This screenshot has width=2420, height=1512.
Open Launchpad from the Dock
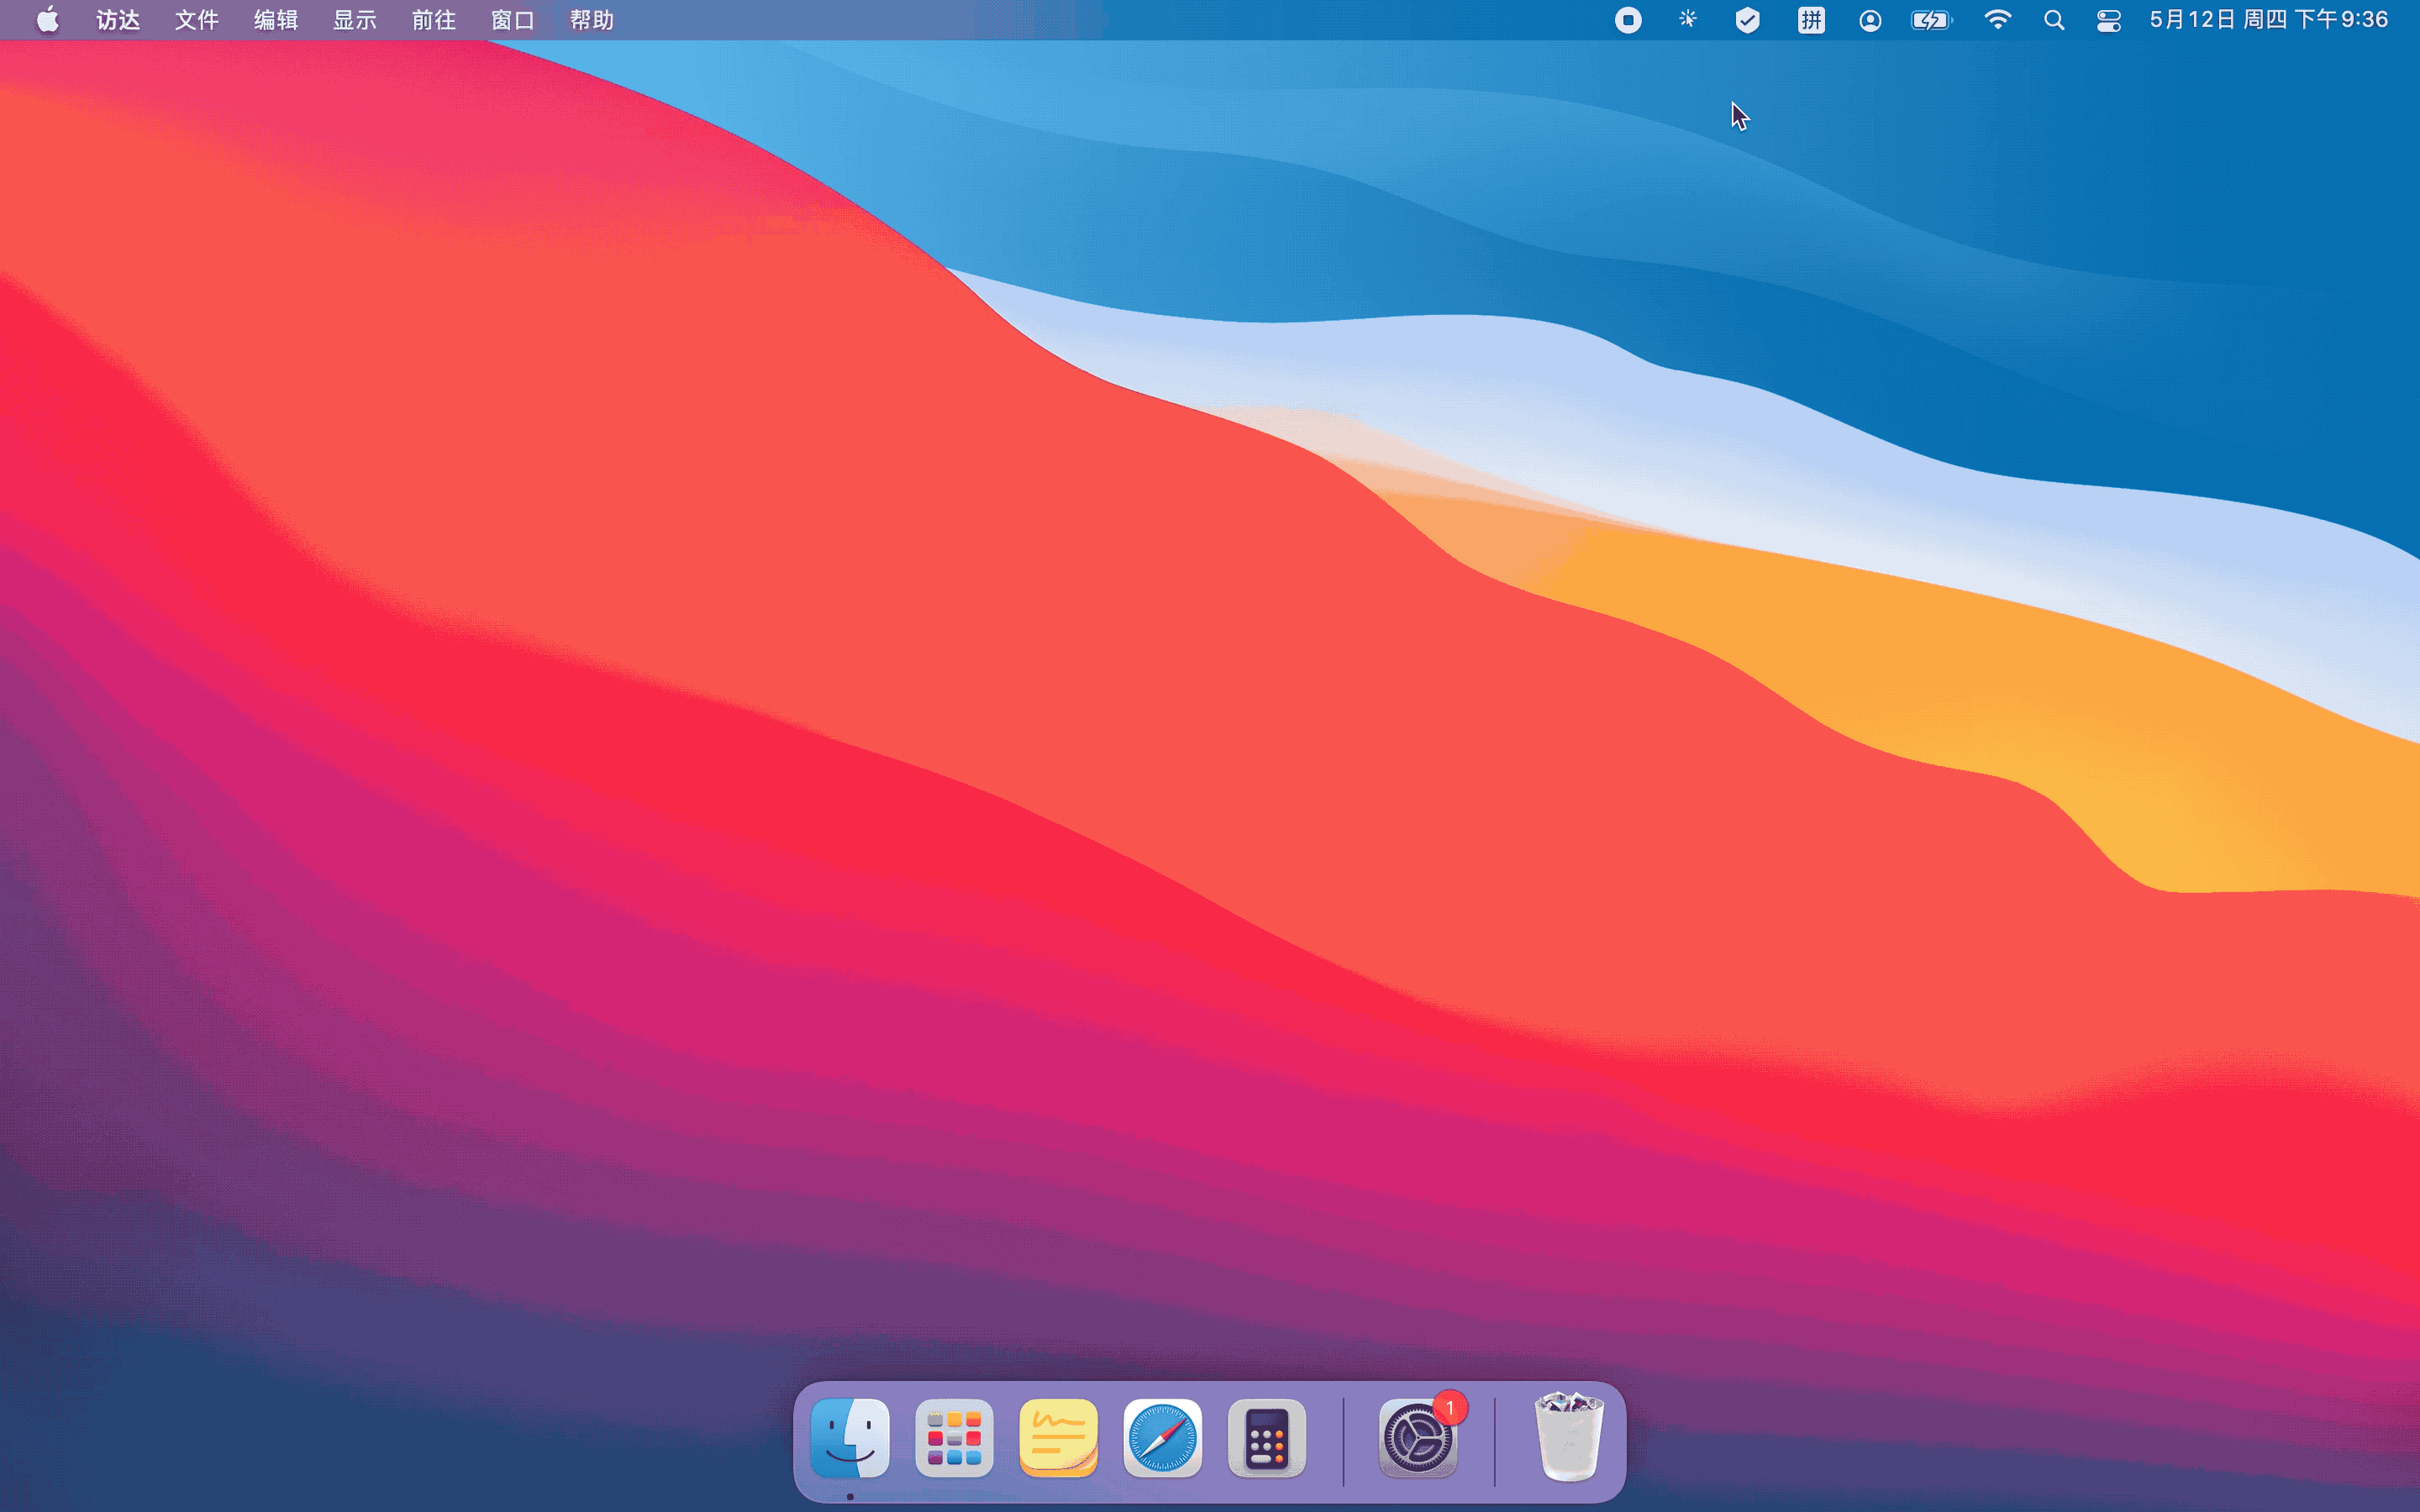click(x=954, y=1438)
